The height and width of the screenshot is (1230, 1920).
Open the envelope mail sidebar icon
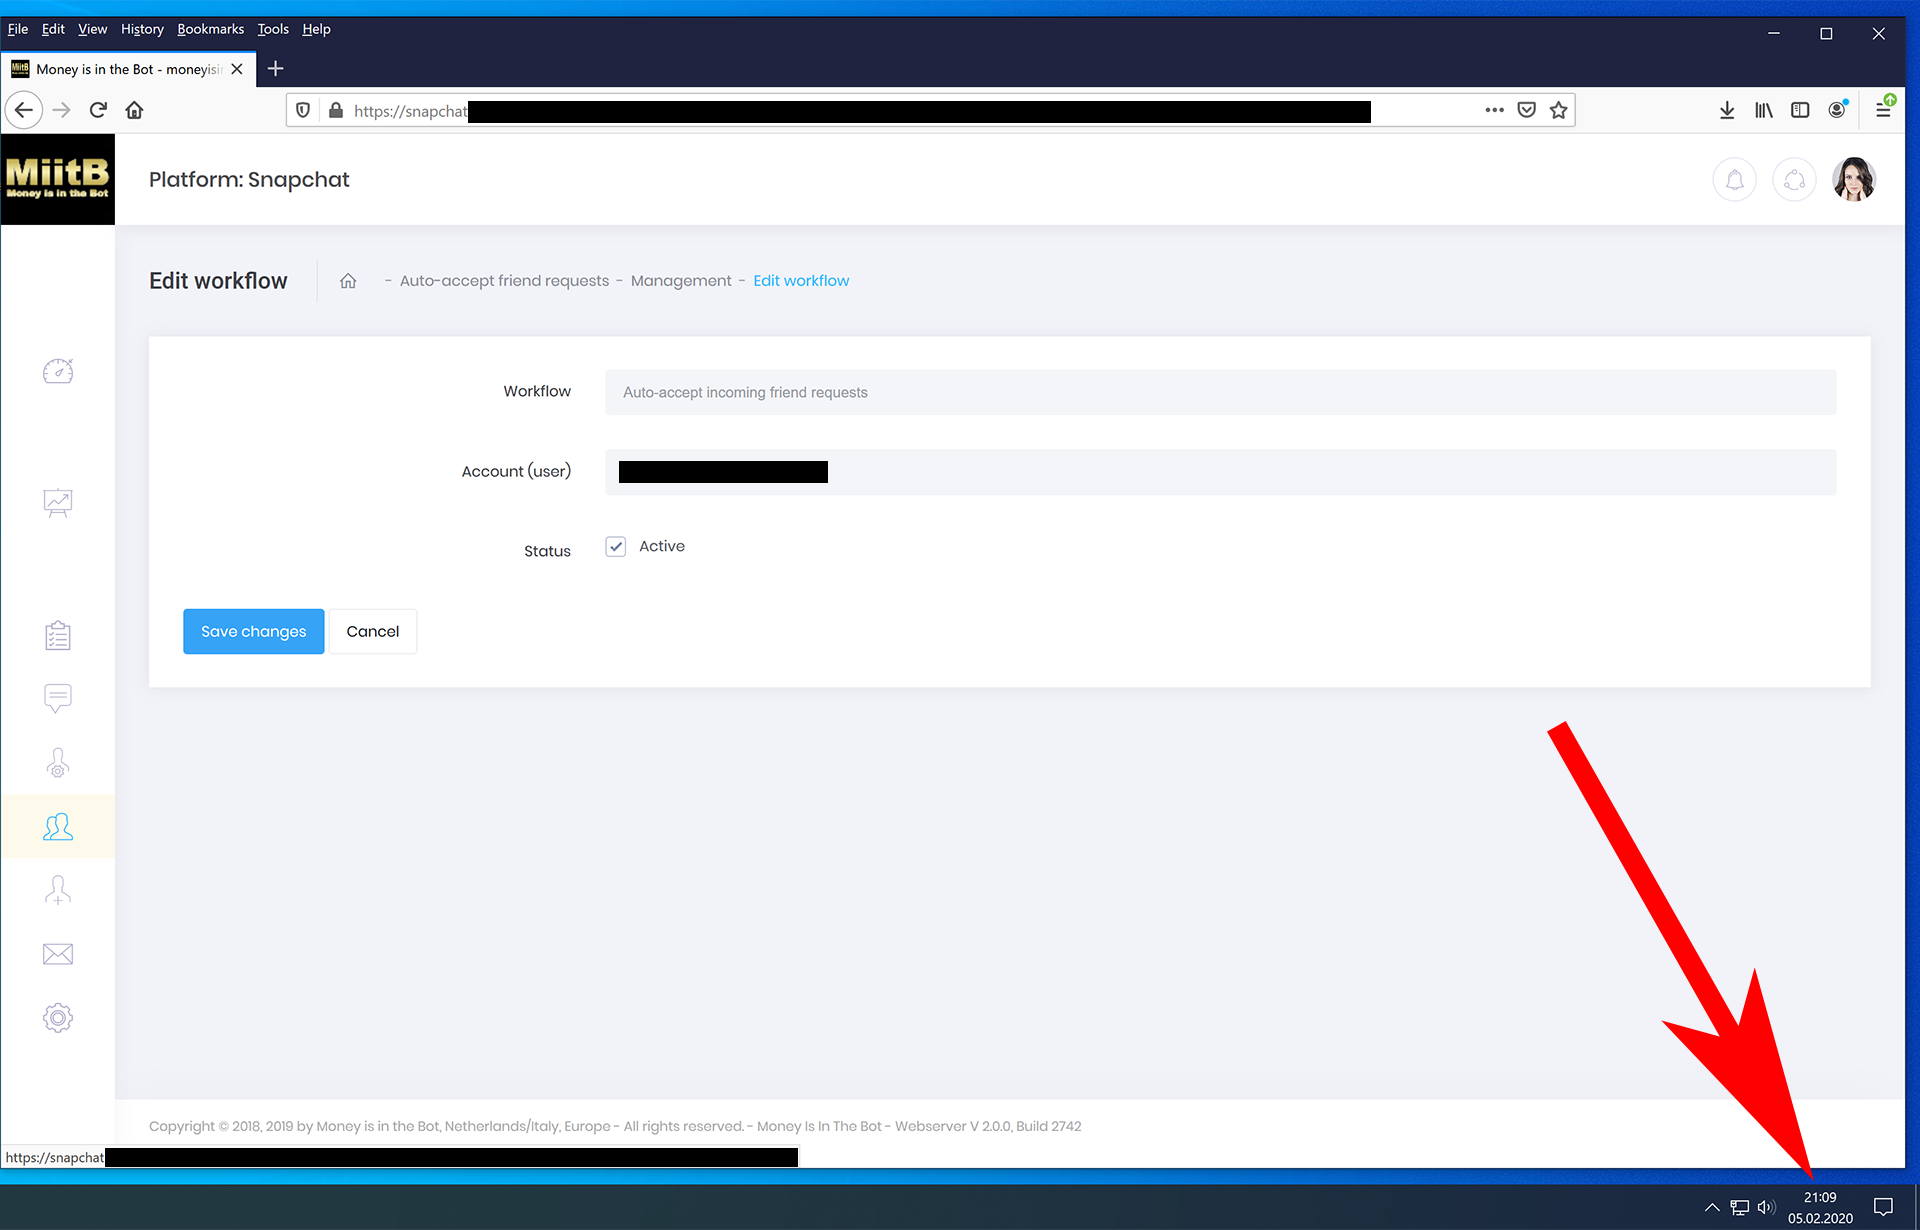pyautogui.click(x=58, y=954)
